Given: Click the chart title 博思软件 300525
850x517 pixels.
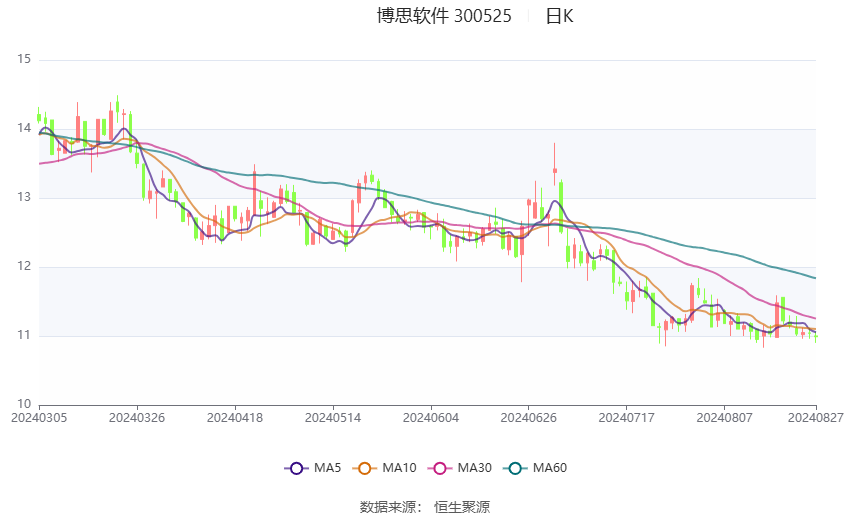Looking at the screenshot, I should [444, 16].
